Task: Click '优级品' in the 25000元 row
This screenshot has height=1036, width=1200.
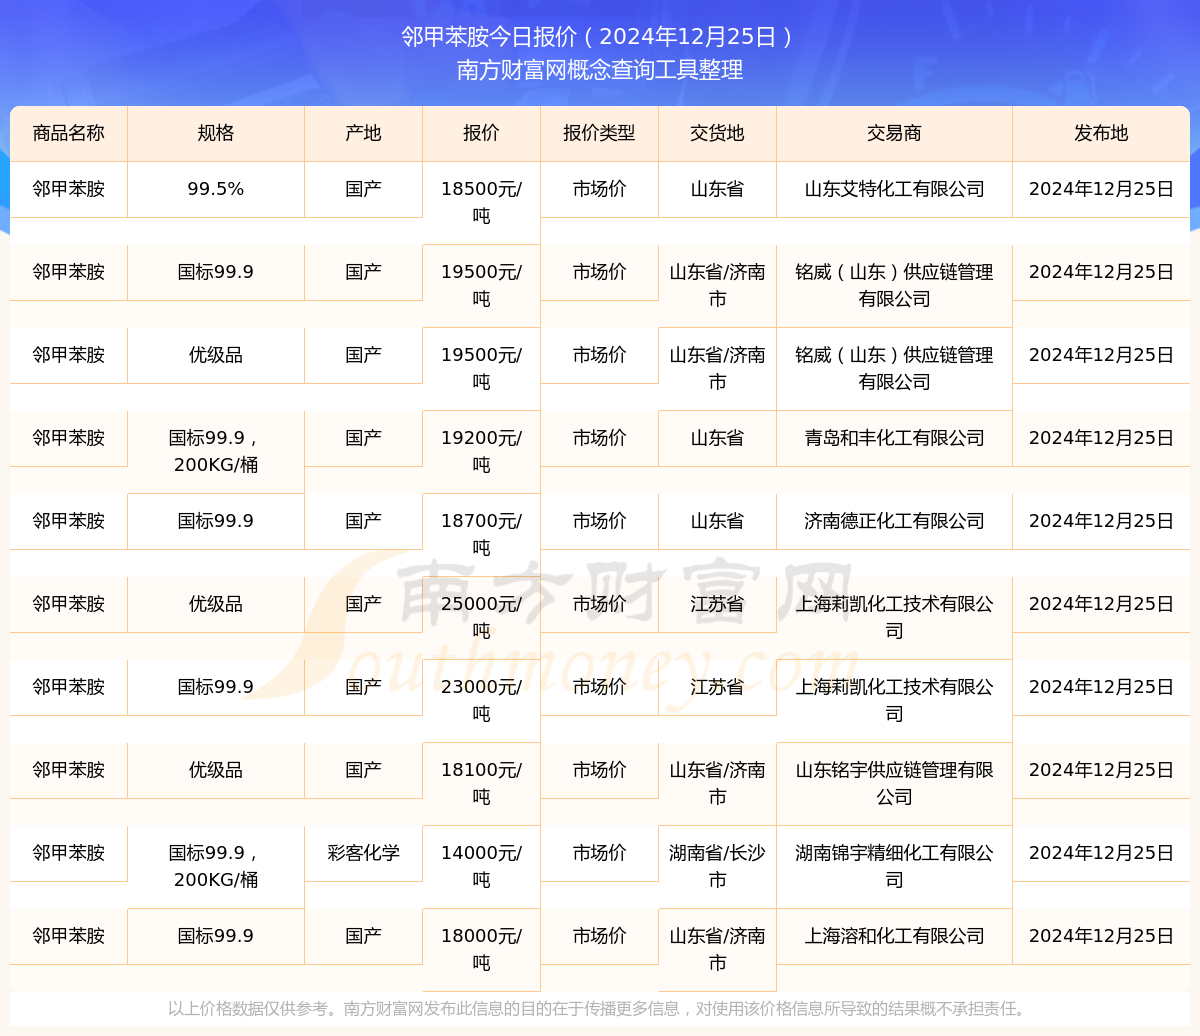Action: [216, 604]
